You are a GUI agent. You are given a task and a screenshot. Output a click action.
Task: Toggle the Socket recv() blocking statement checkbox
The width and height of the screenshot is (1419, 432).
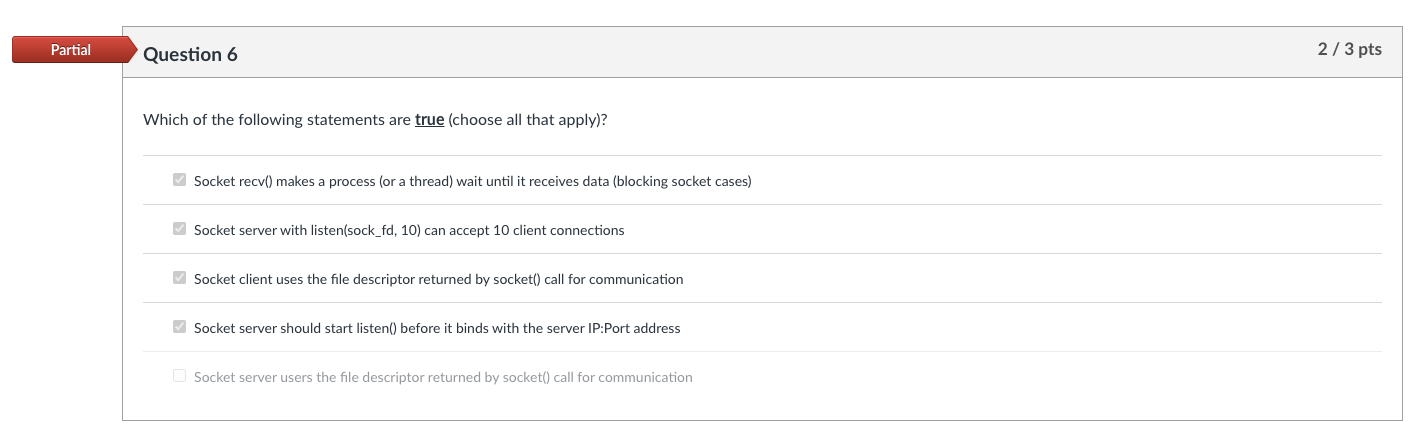180,181
